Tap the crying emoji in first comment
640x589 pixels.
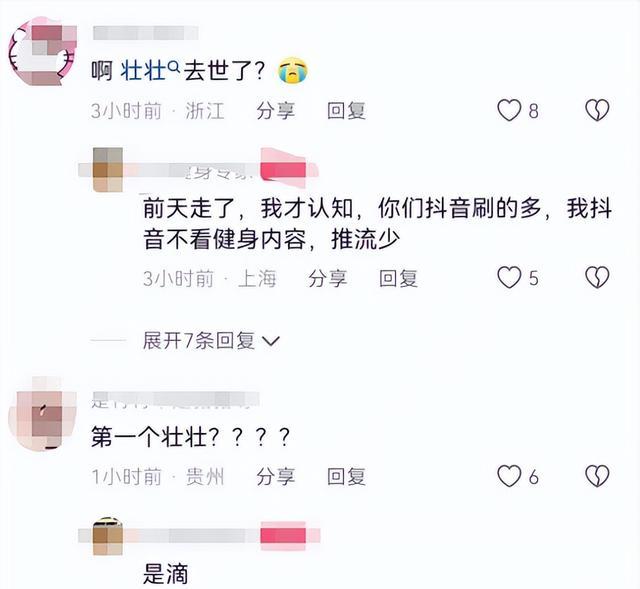(x=293, y=71)
